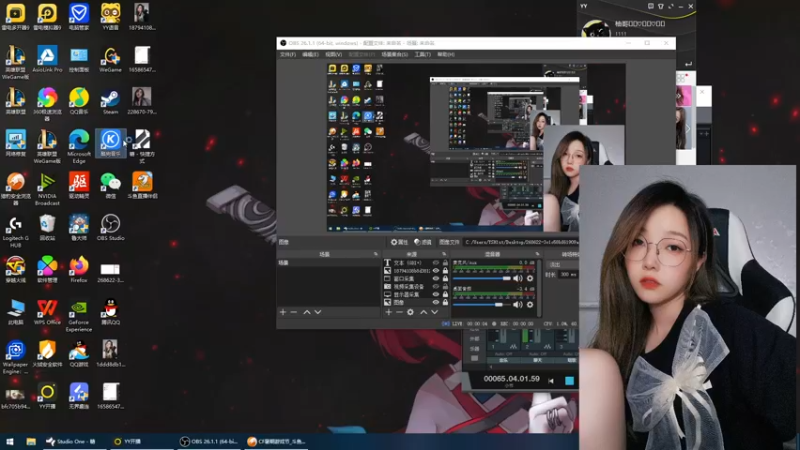
Task: Move scene up with the up arrow
Action: coord(307,312)
